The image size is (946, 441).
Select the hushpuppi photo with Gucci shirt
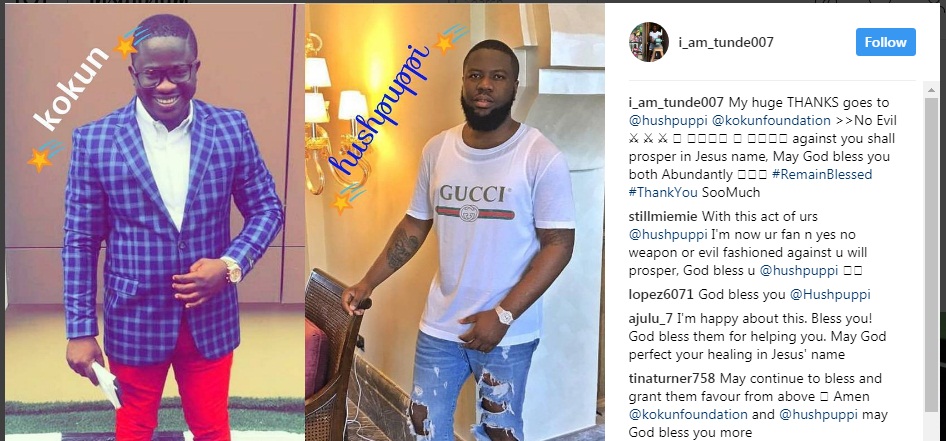455,222
